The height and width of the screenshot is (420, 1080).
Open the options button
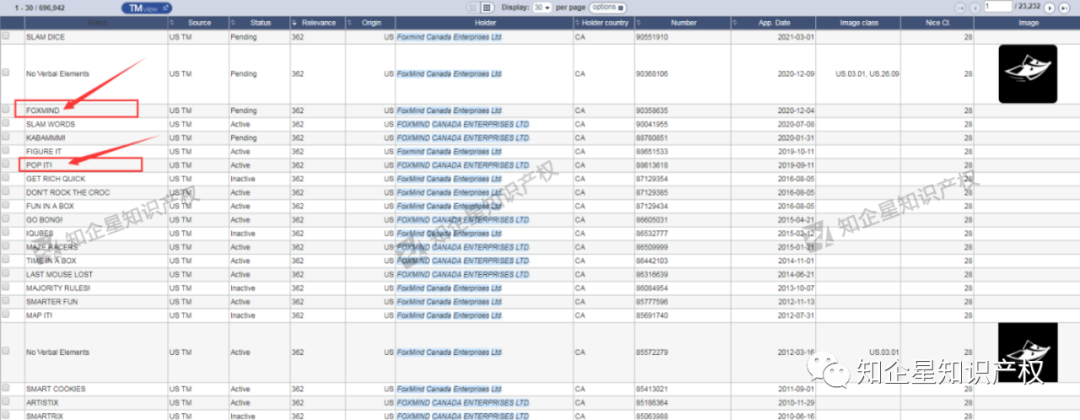tap(608, 7)
